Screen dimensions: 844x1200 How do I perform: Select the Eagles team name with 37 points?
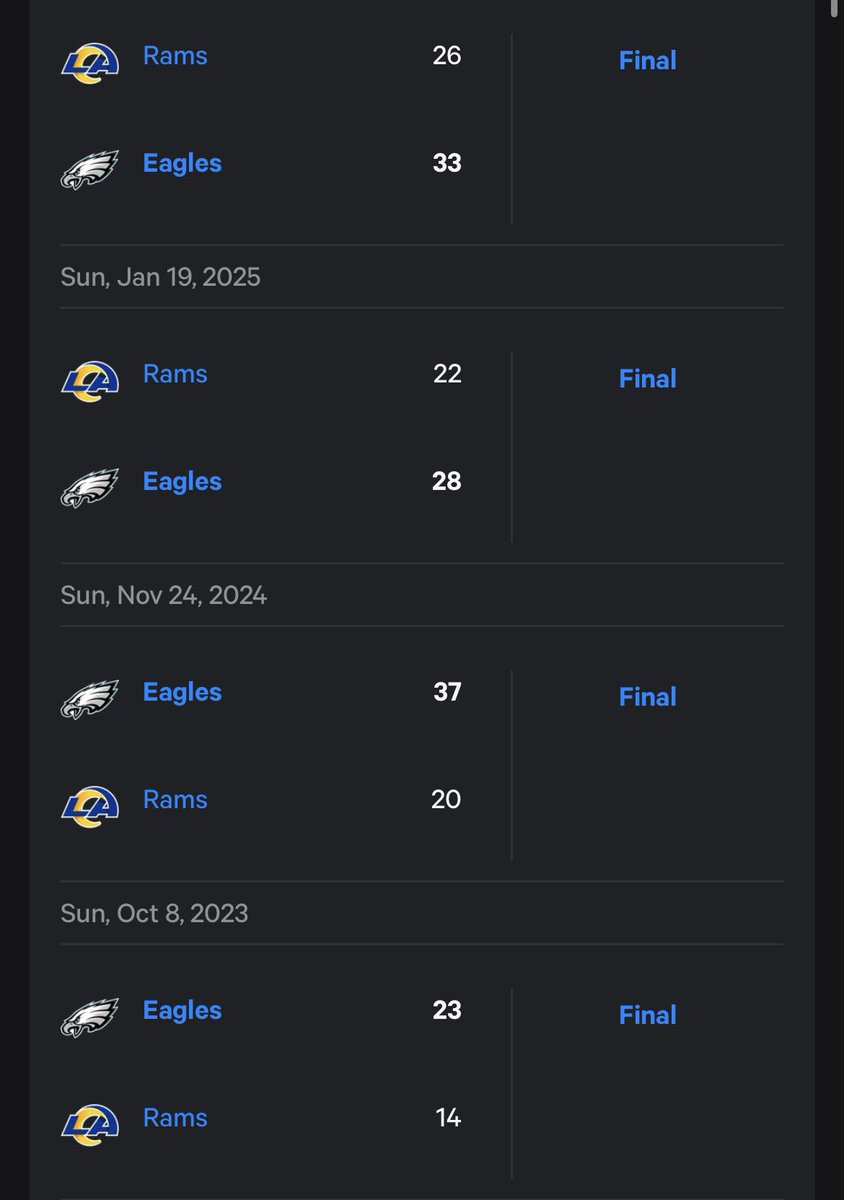[x=182, y=692]
